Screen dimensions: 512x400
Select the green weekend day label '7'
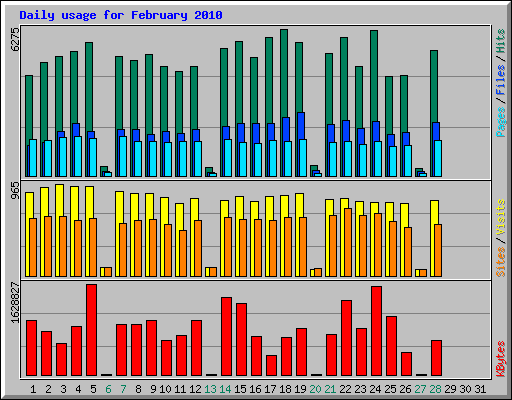(x=123, y=389)
